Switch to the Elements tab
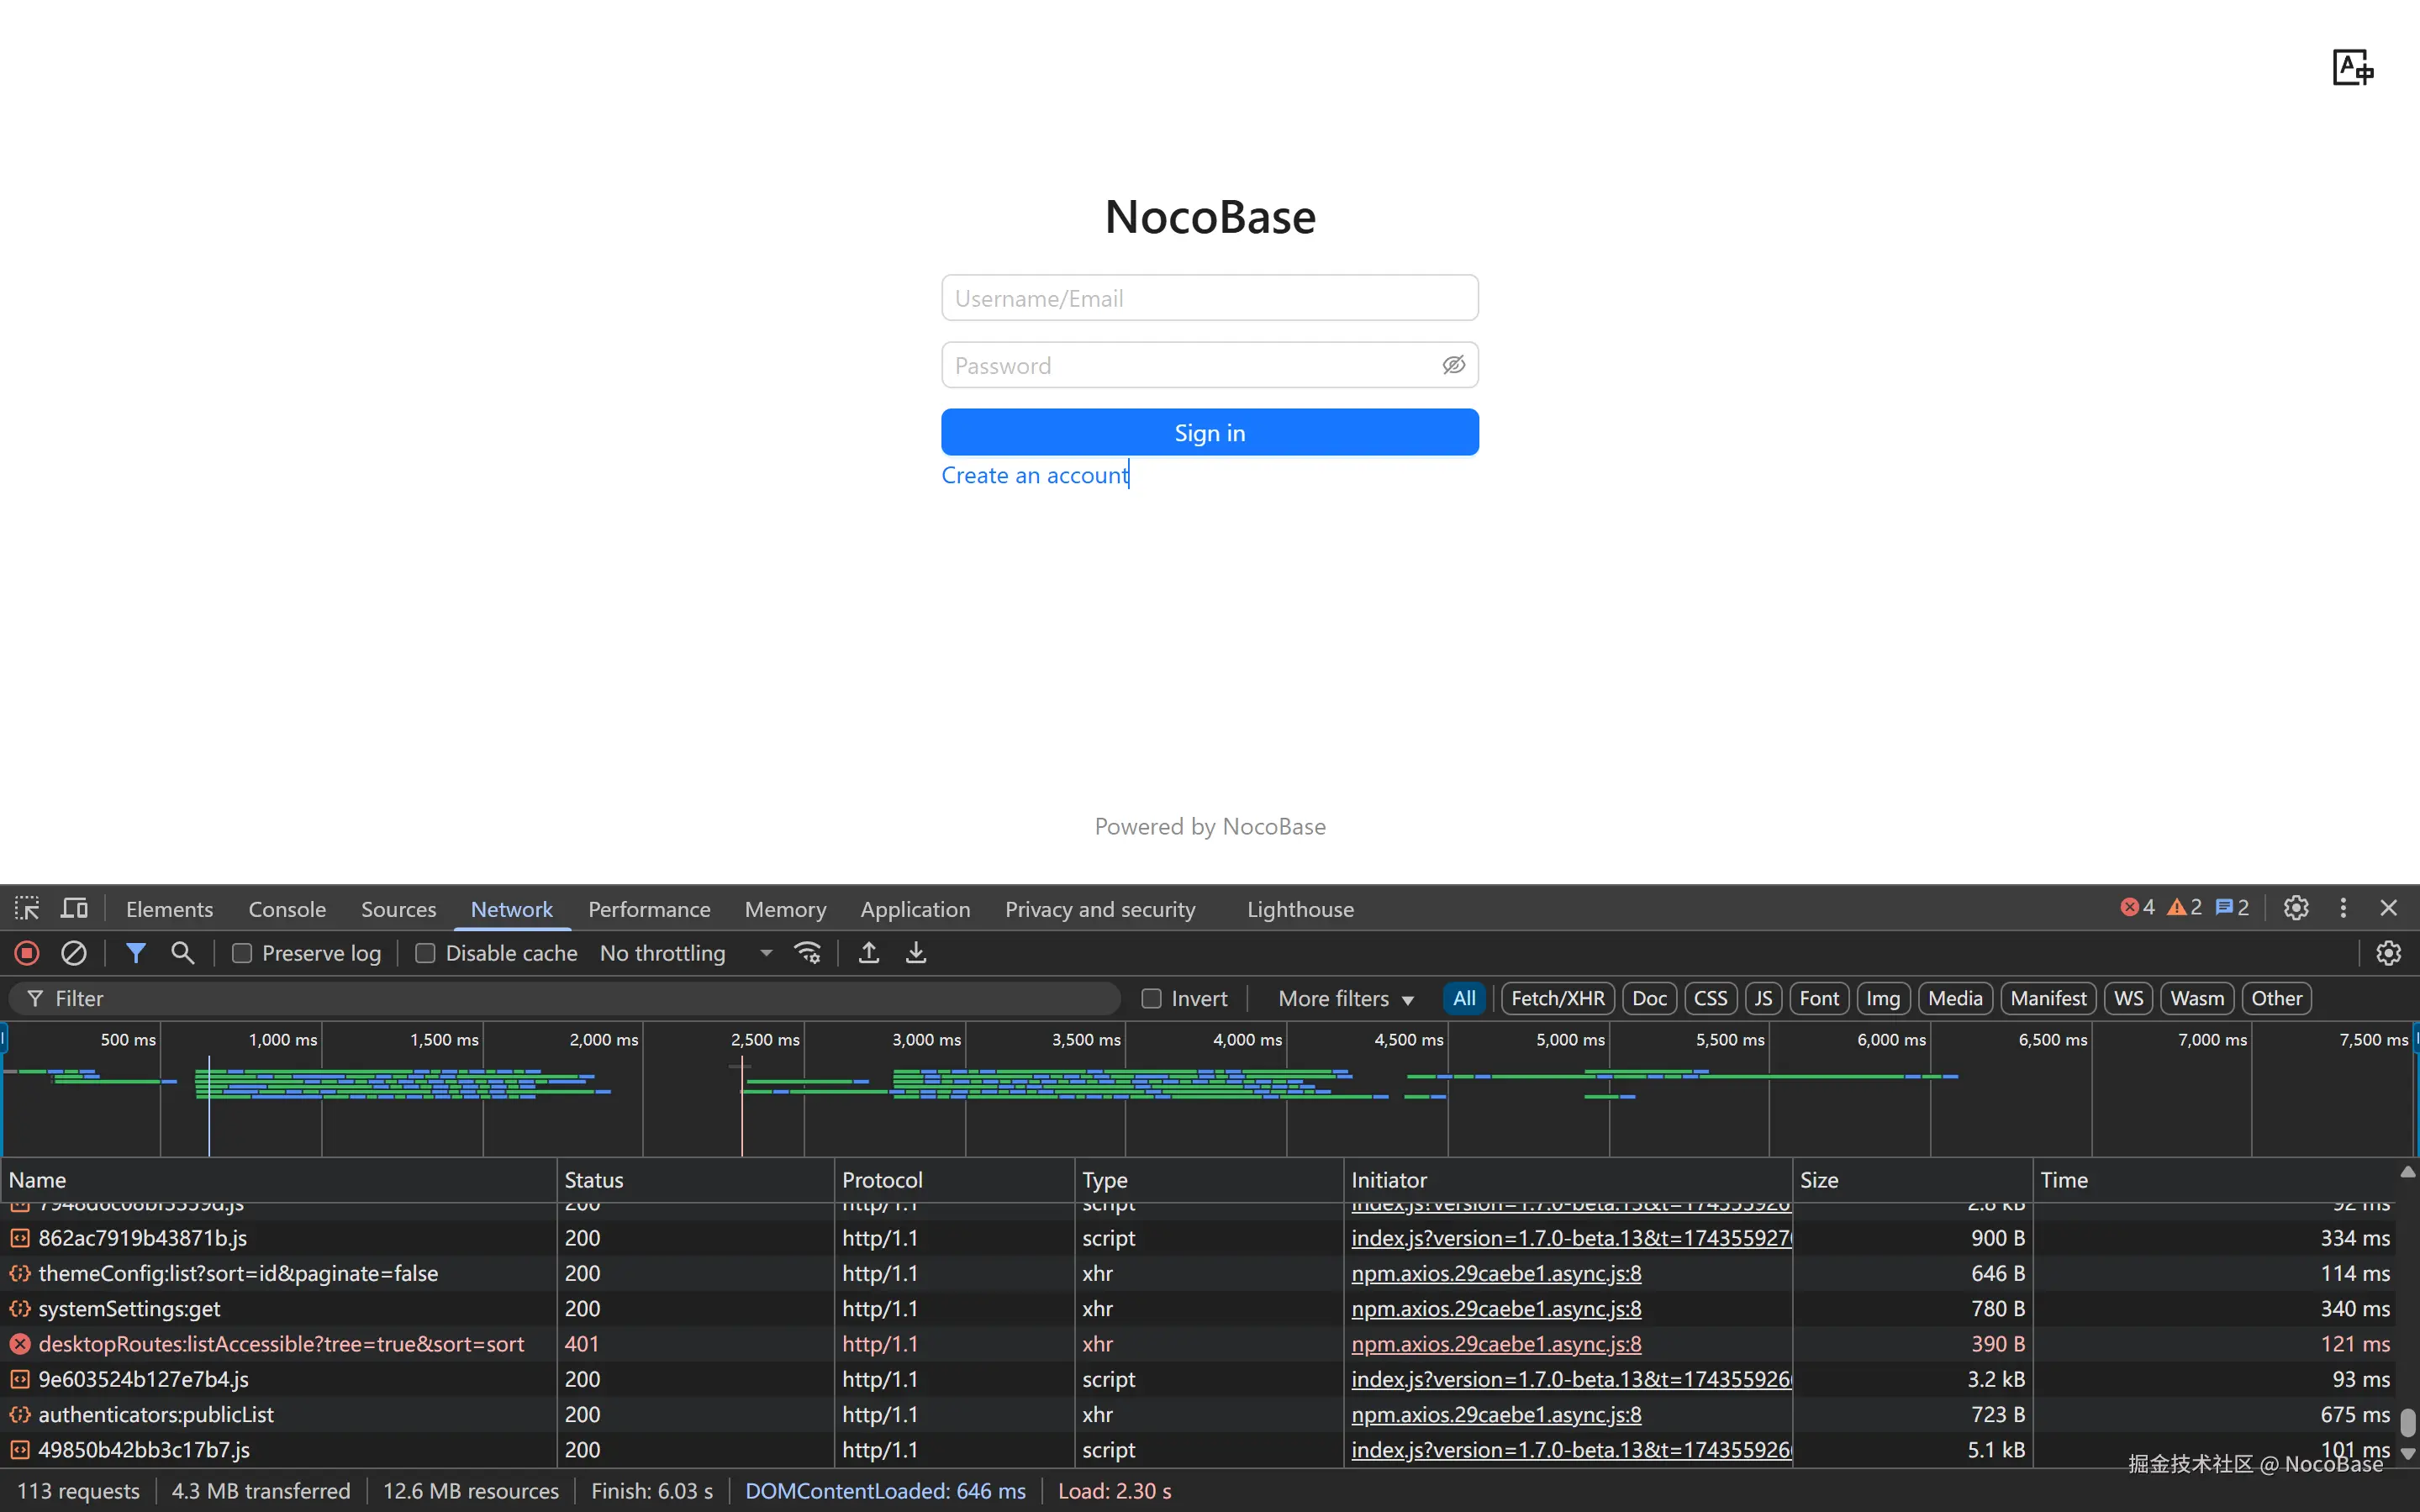Image resolution: width=2420 pixels, height=1512 pixels. (x=169, y=909)
